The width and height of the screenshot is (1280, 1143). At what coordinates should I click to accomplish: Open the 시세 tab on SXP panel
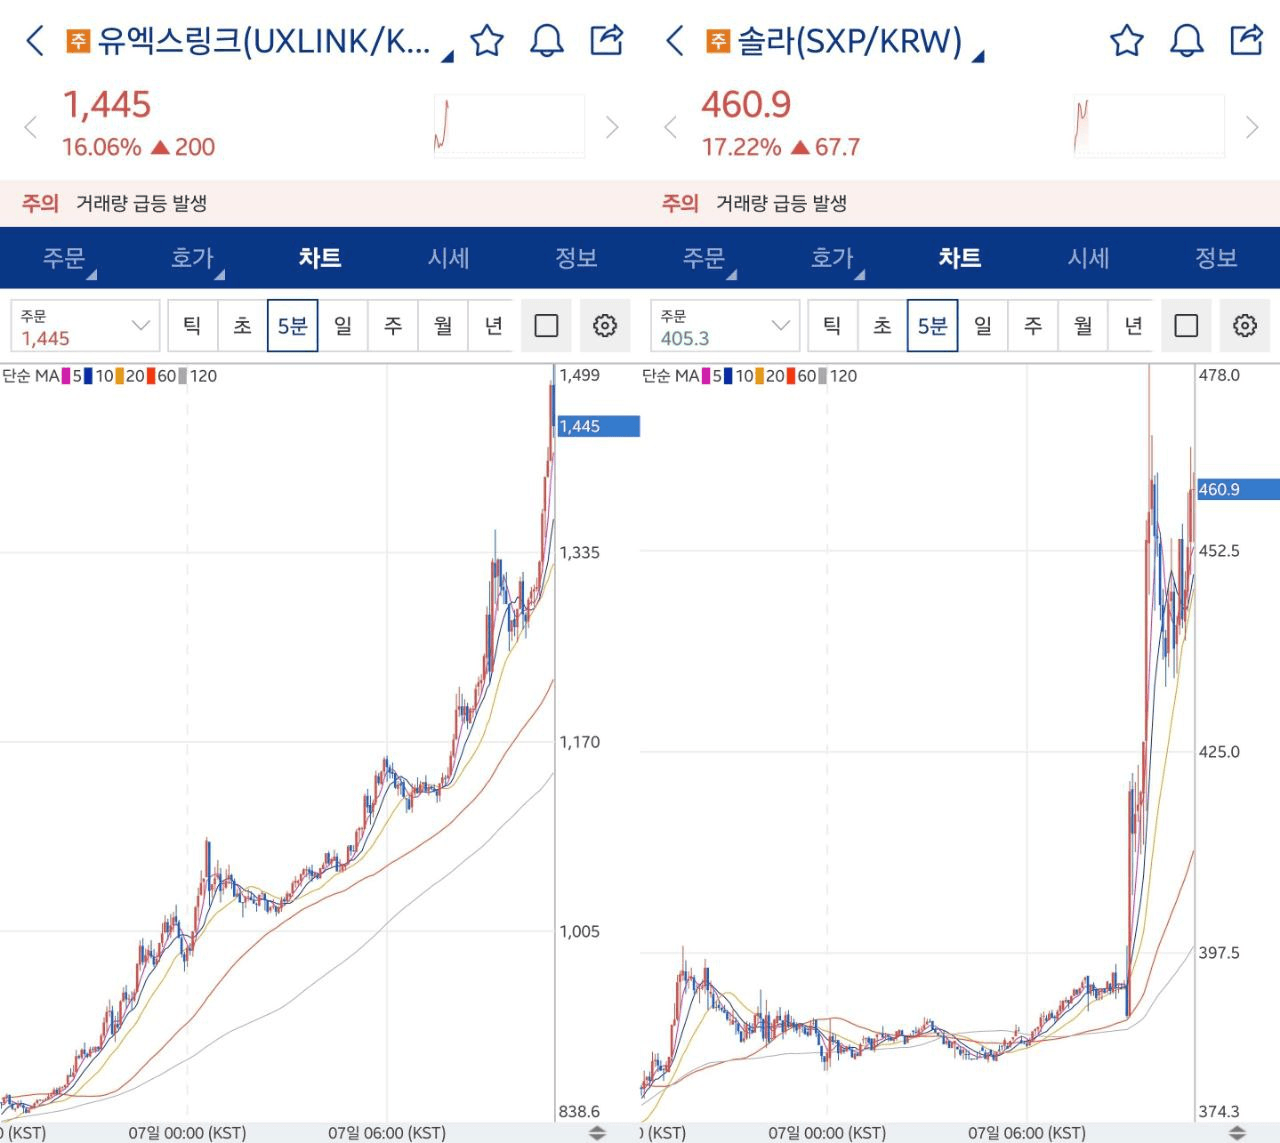click(1088, 258)
